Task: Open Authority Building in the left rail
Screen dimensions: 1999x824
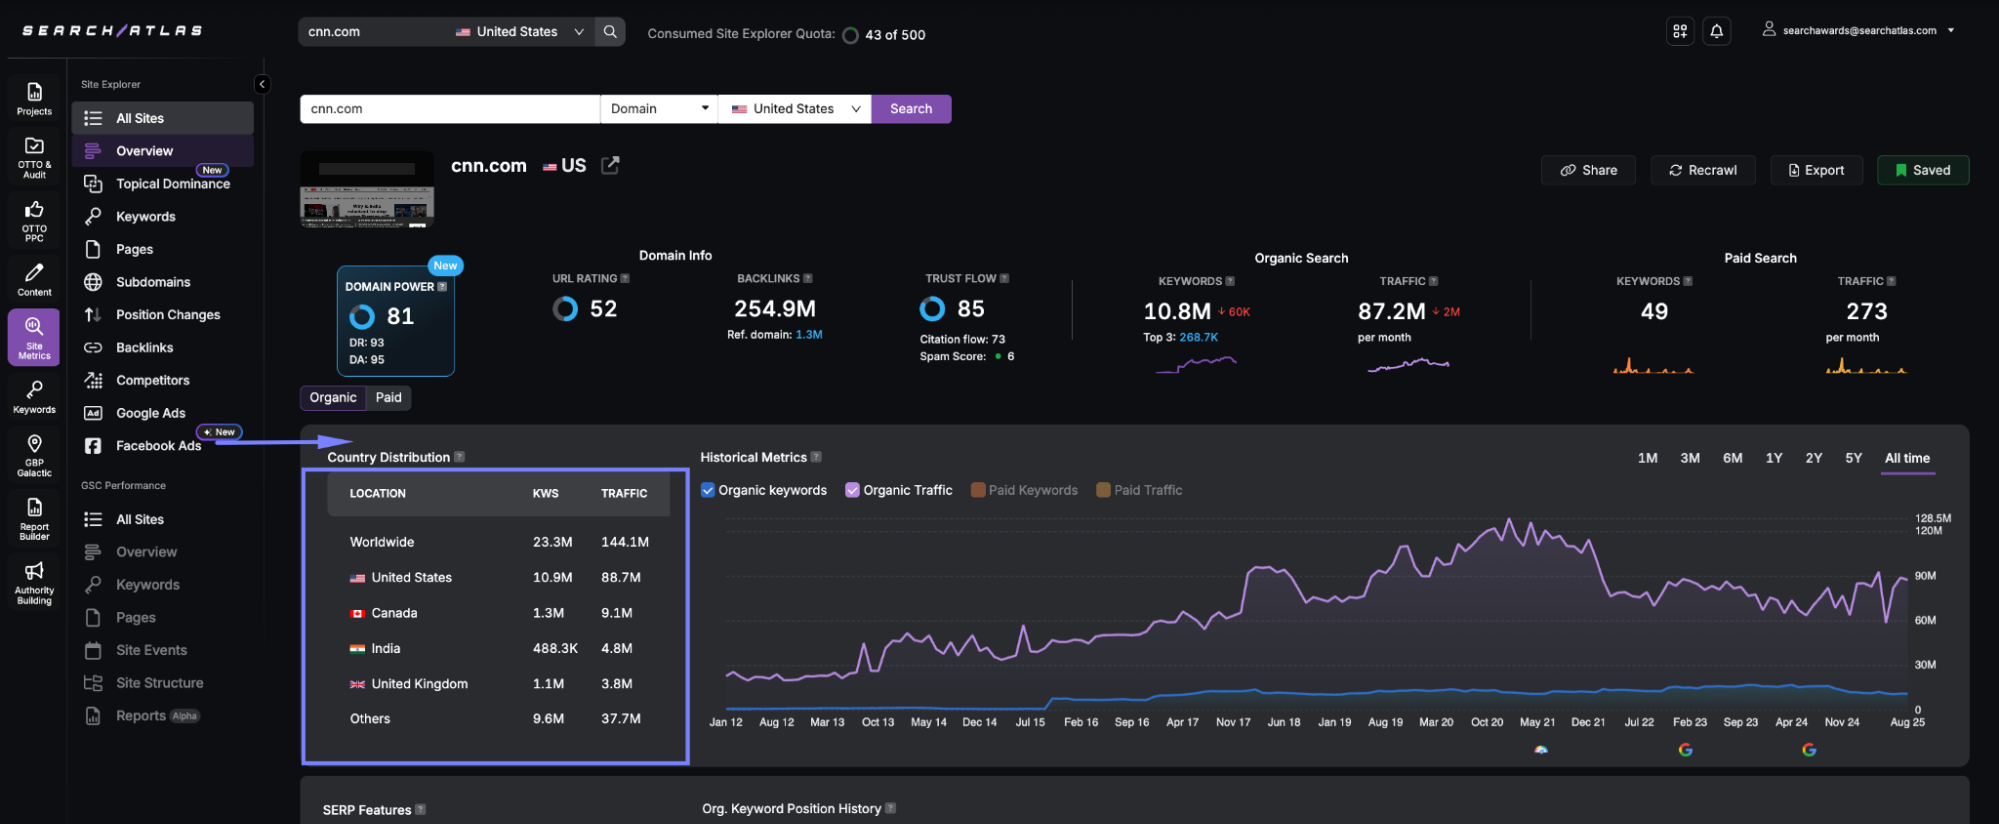Action: point(34,582)
